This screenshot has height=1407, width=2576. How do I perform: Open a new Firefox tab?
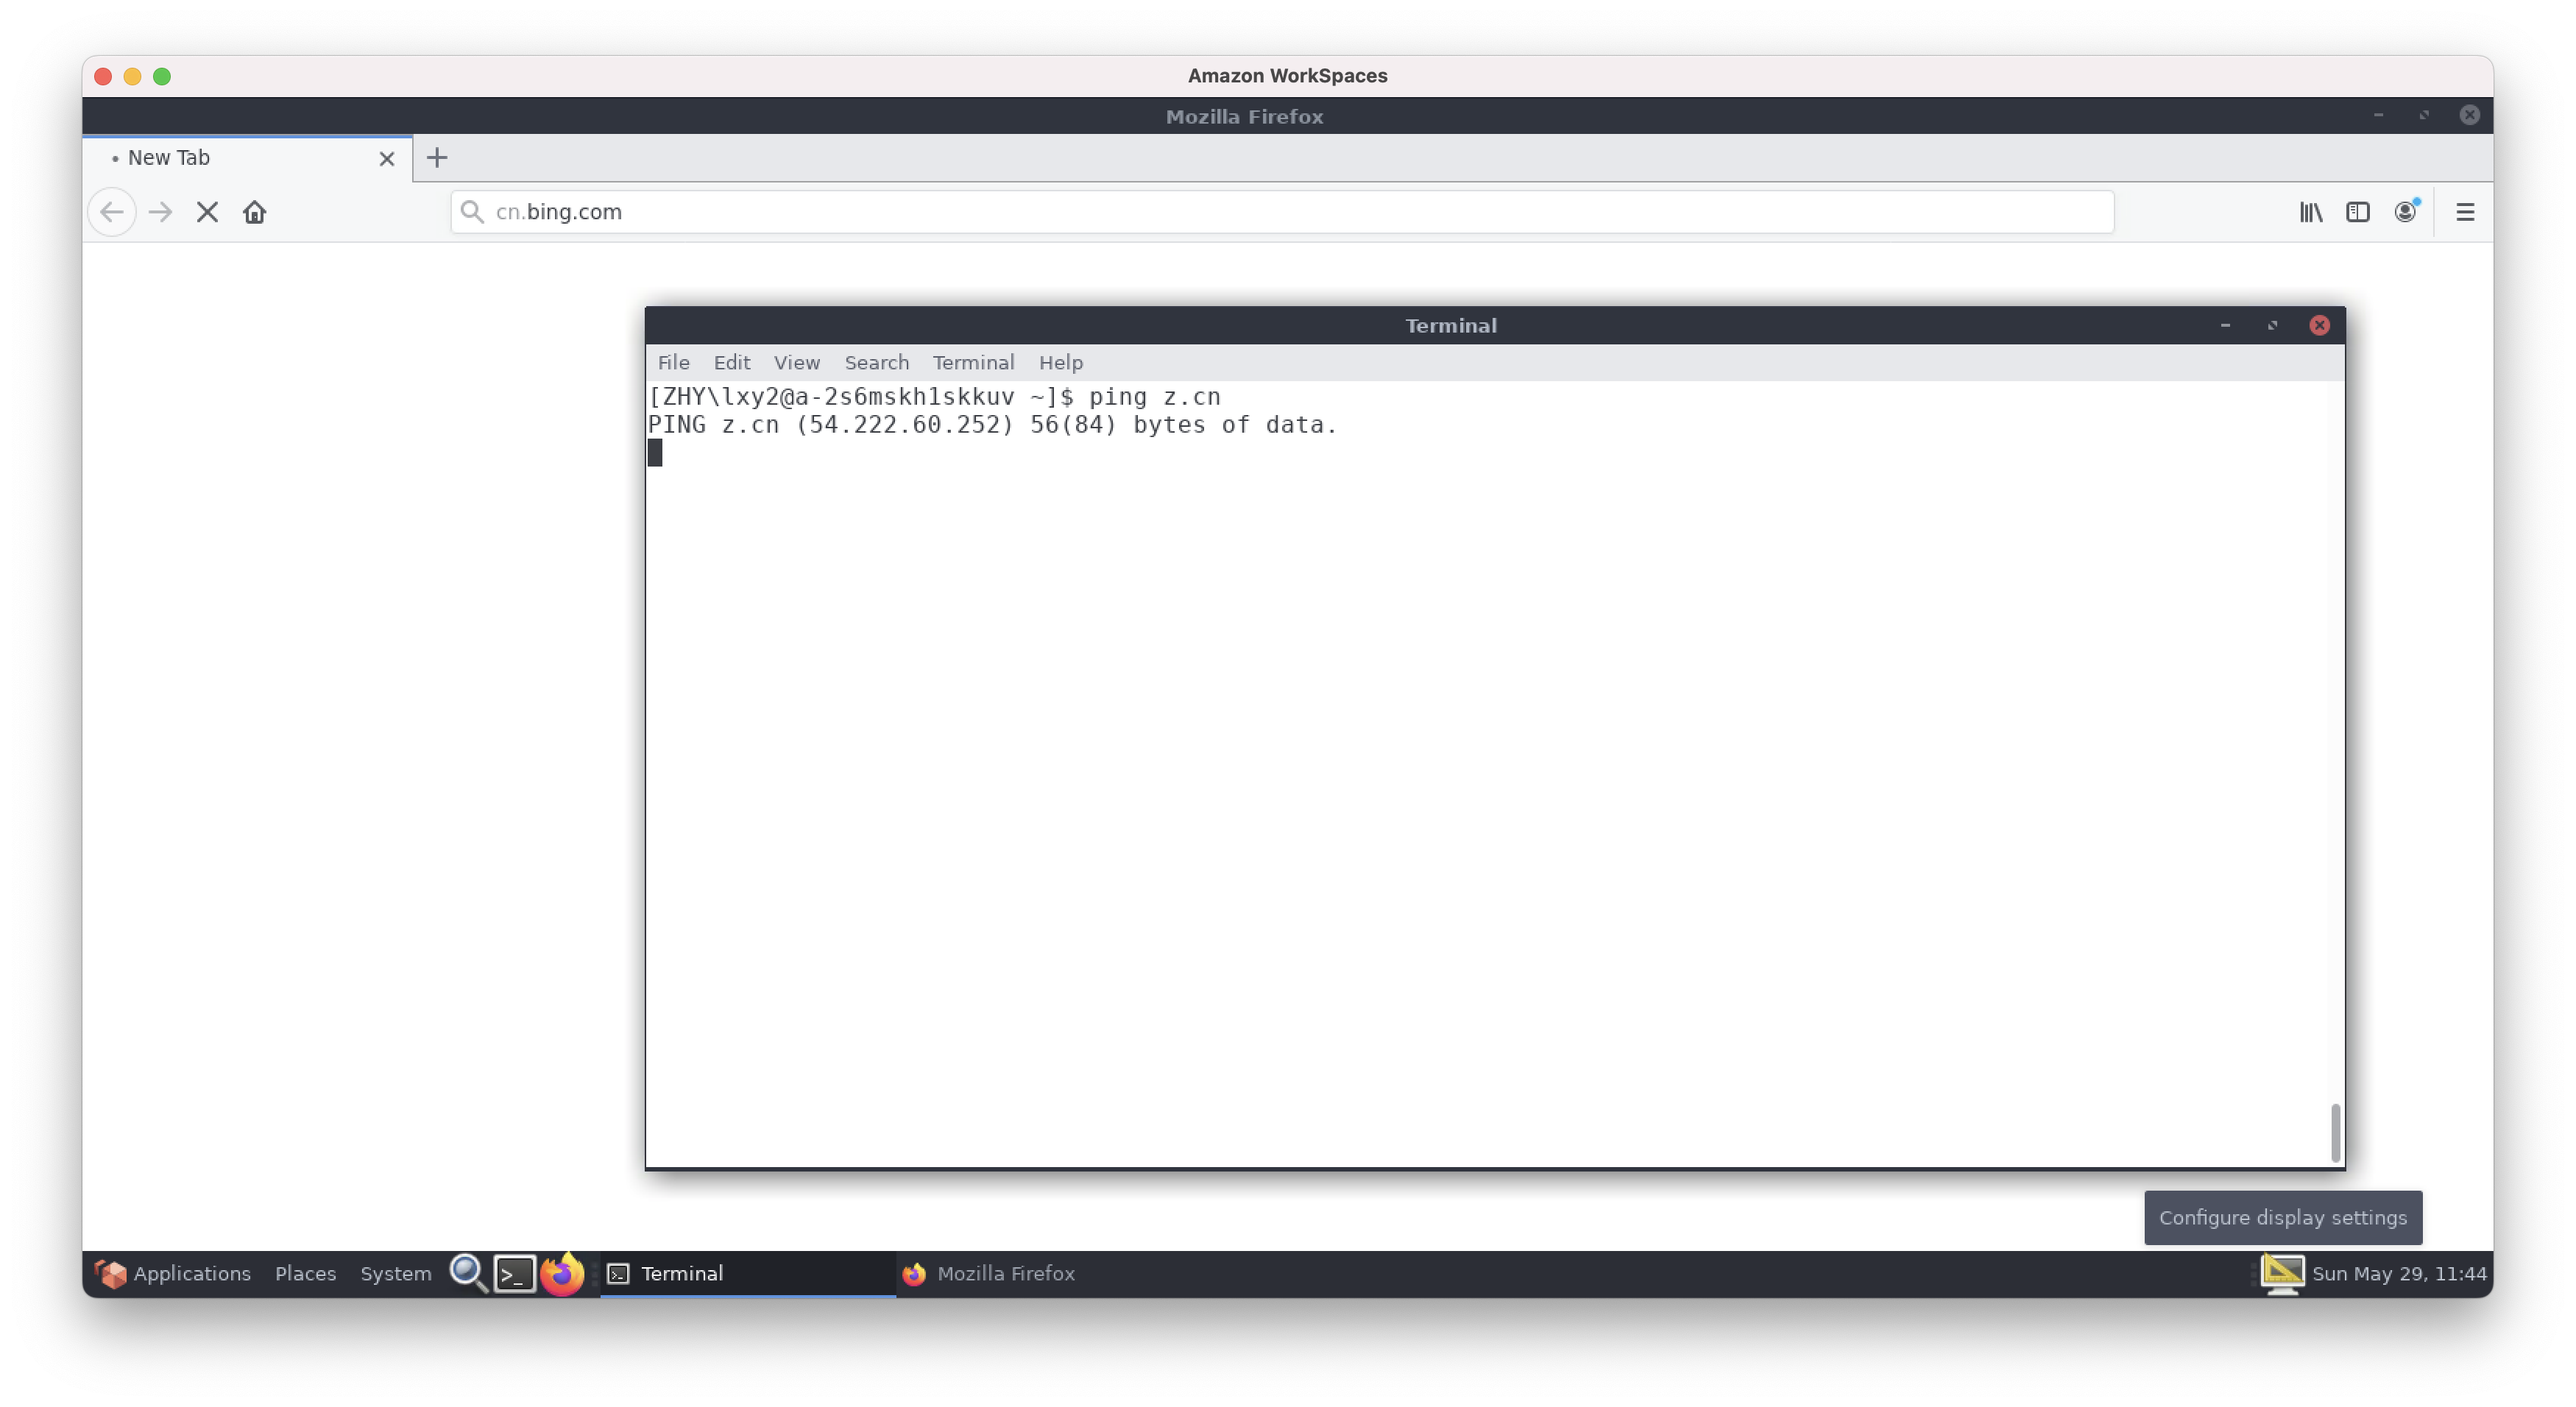coord(437,157)
